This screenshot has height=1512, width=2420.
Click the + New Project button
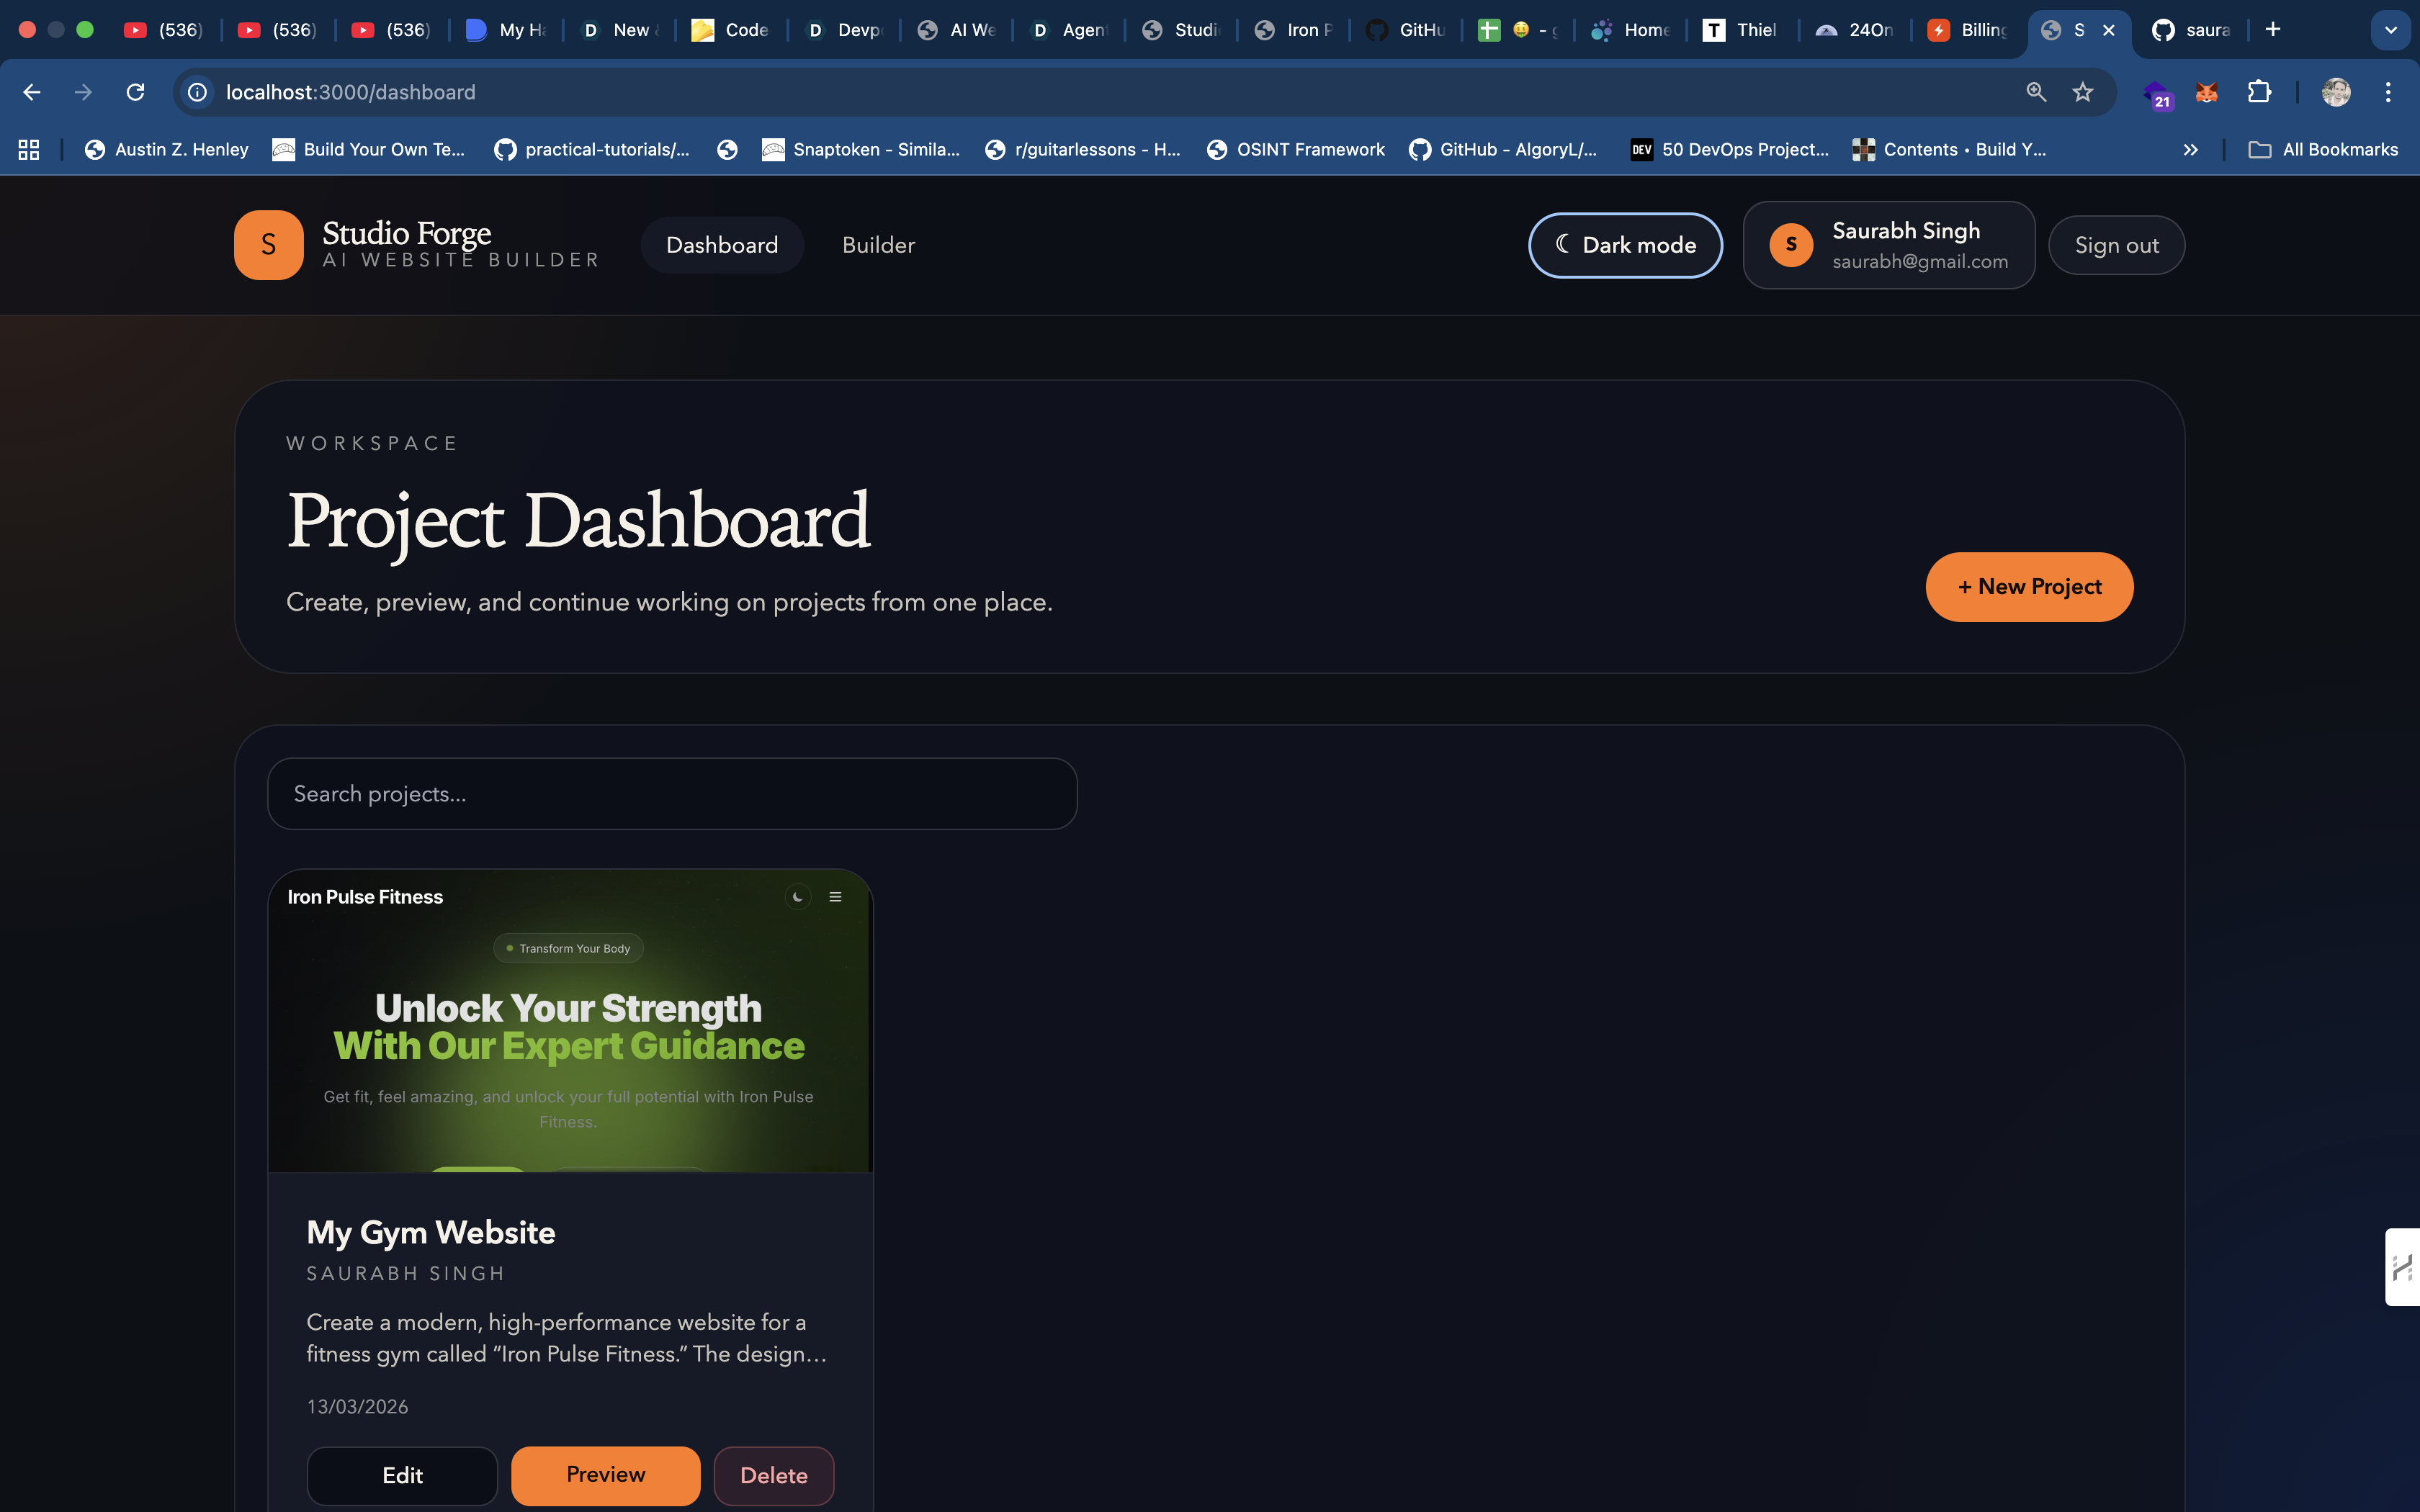pos(2029,587)
